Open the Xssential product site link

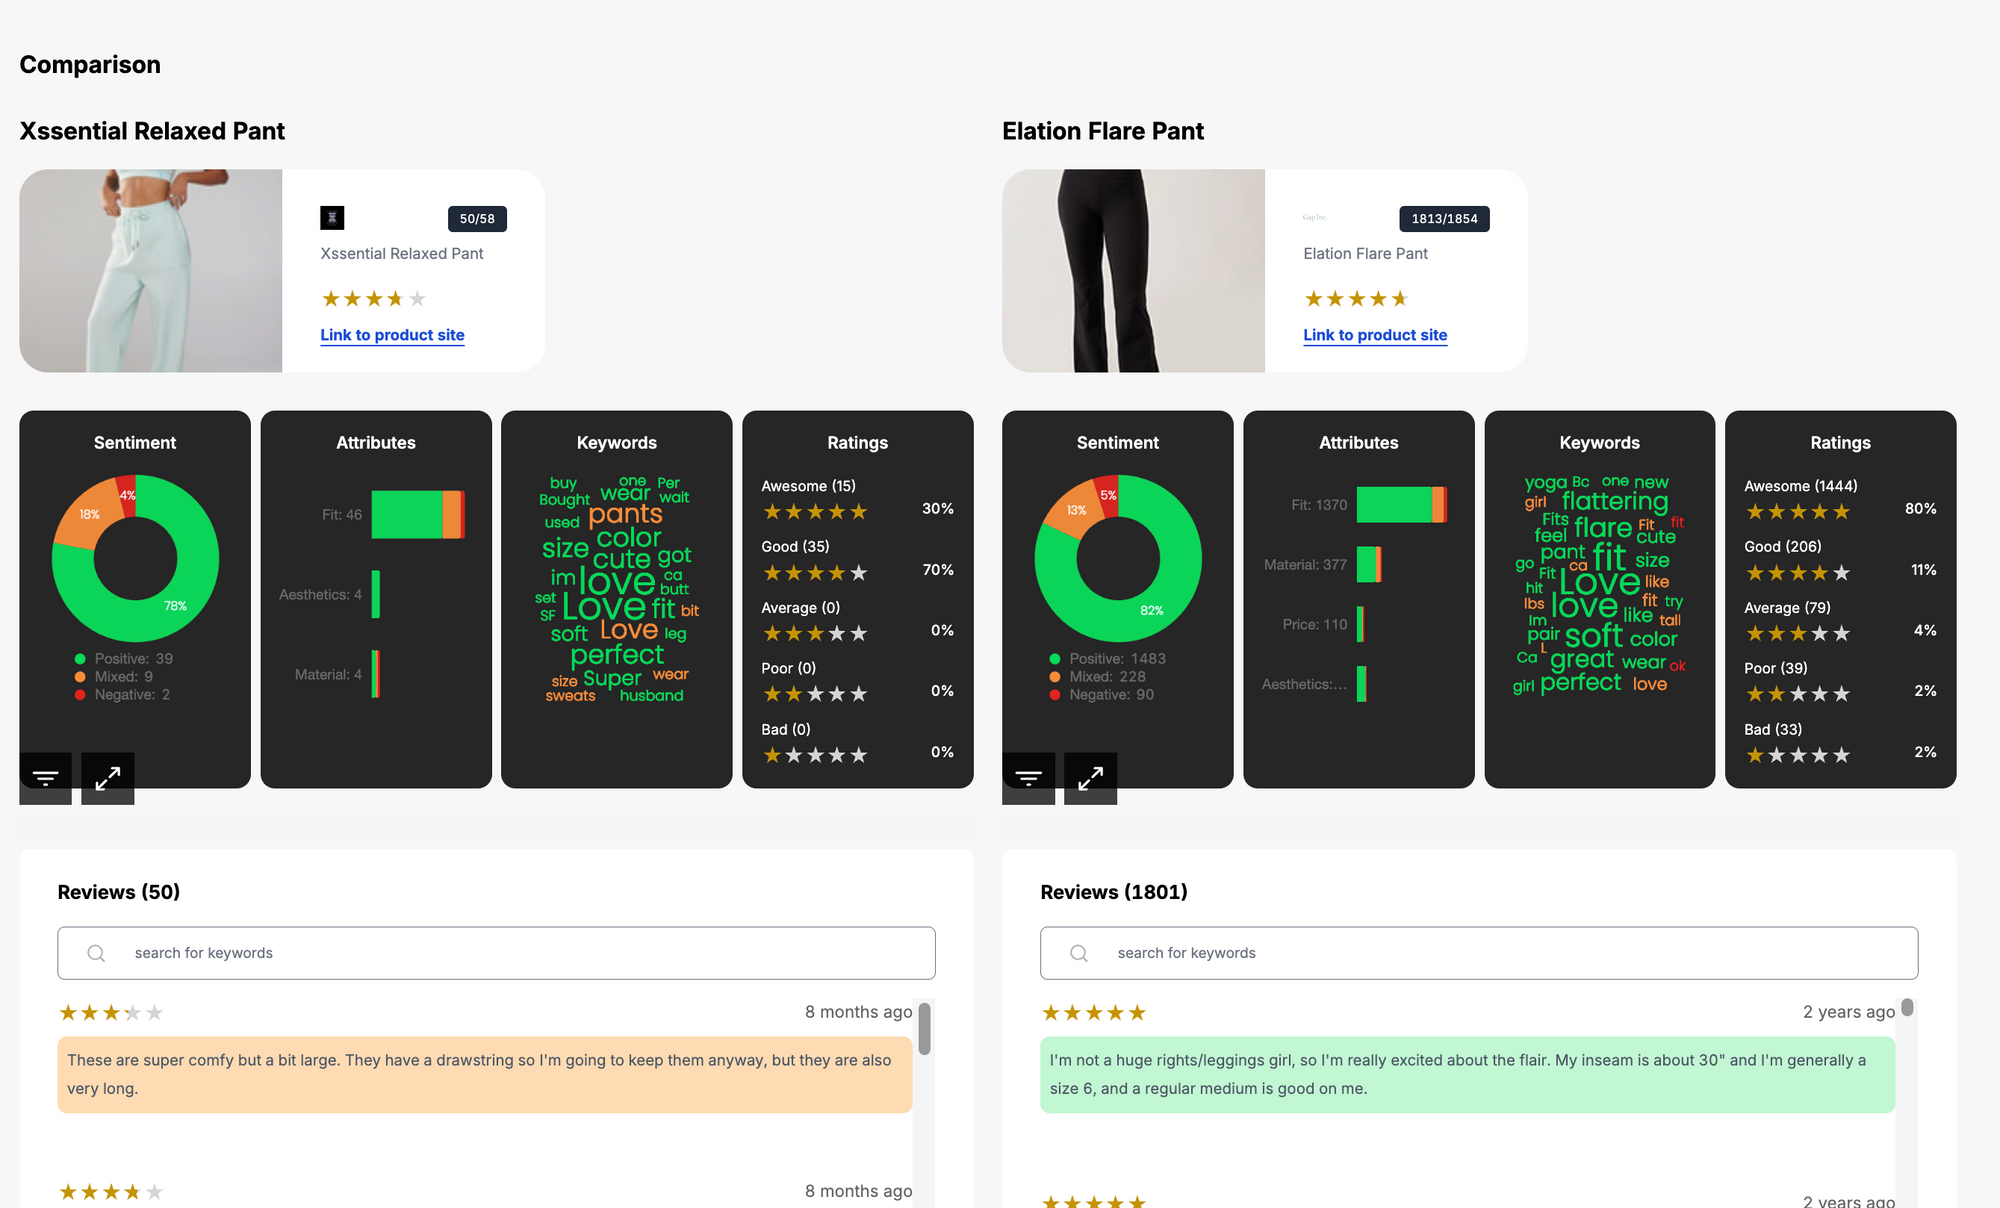click(393, 334)
